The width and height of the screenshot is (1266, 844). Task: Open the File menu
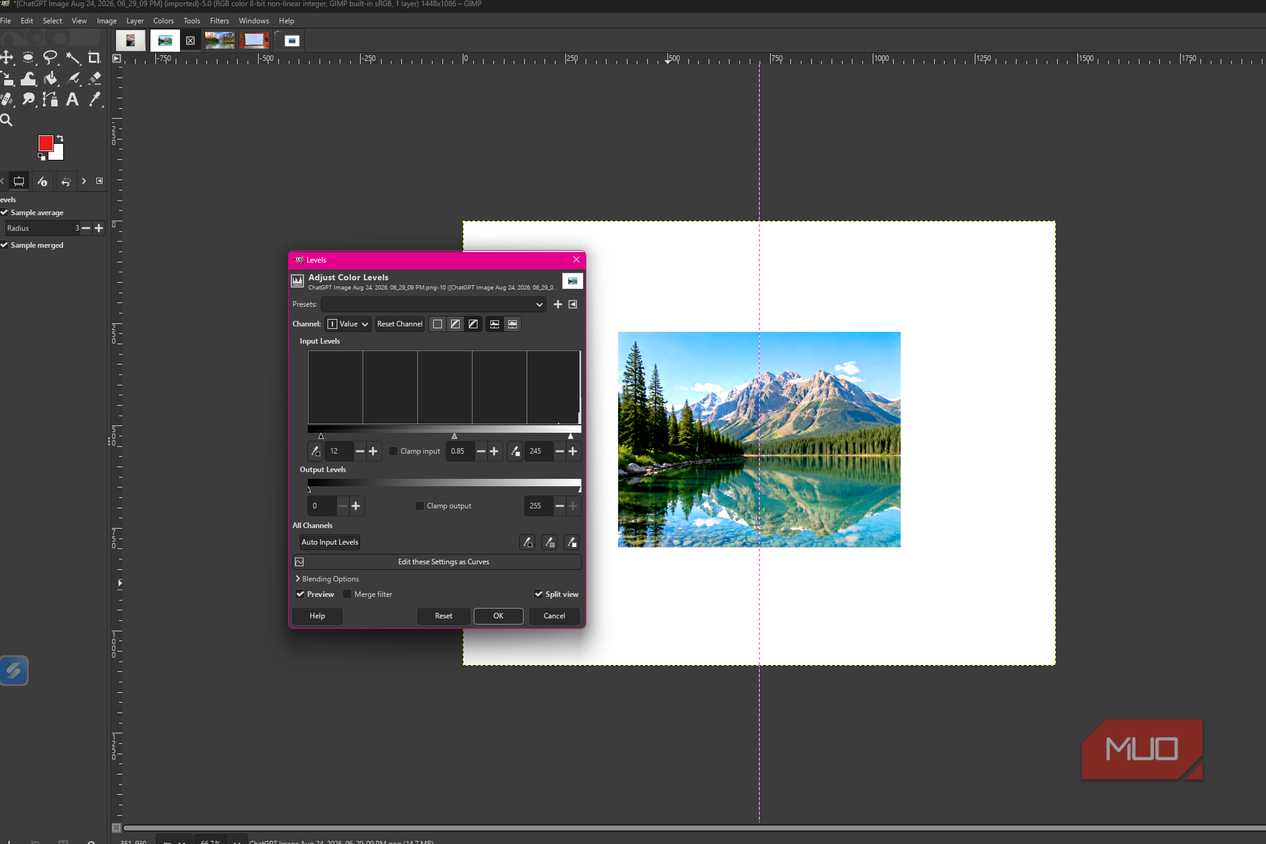click(x=6, y=20)
